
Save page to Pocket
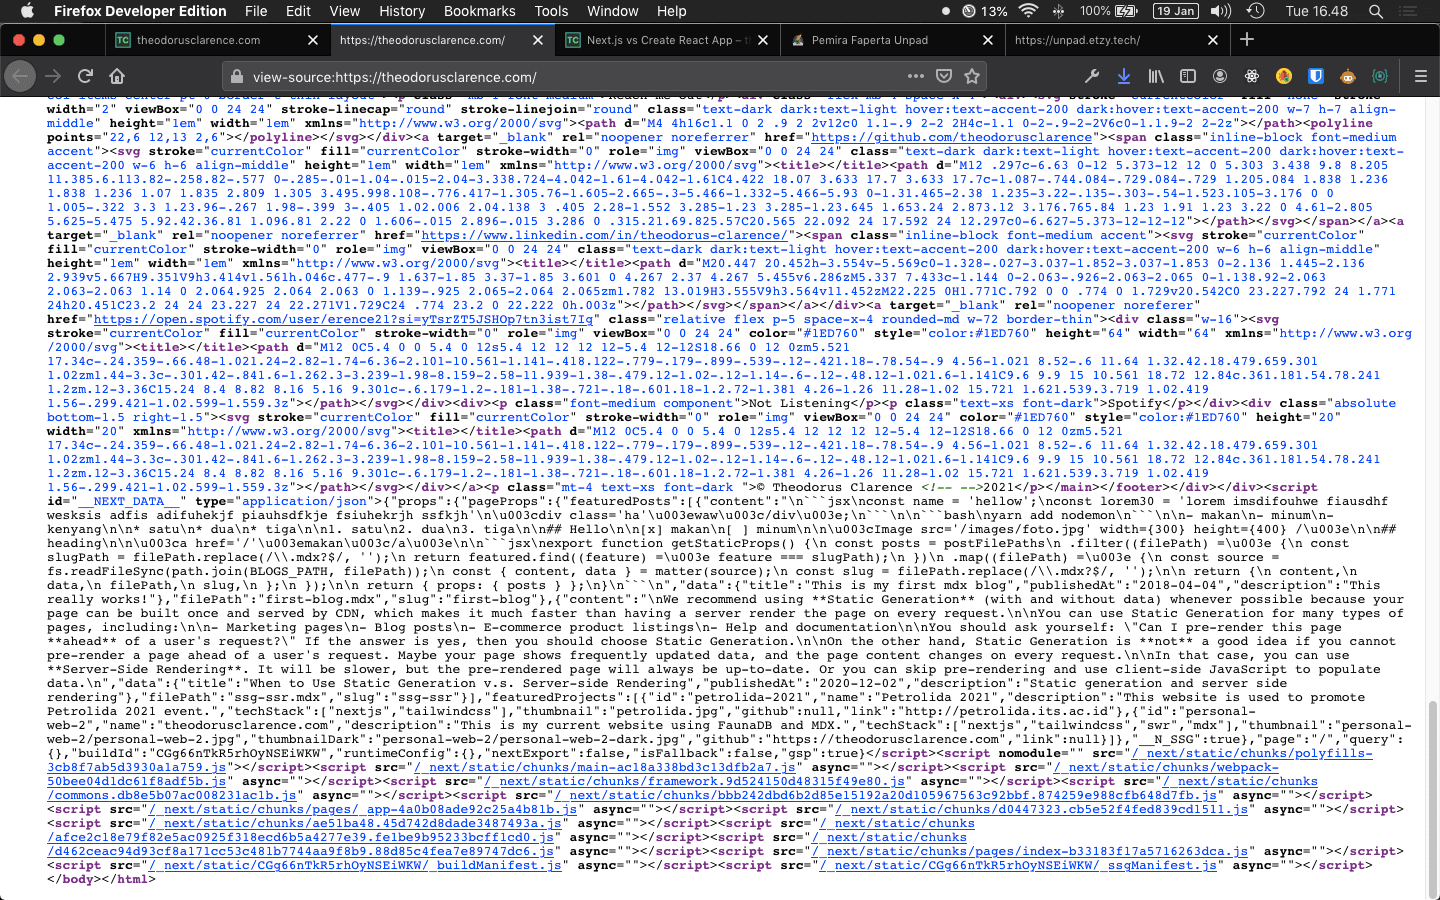pyautogui.click(x=944, y=76)
